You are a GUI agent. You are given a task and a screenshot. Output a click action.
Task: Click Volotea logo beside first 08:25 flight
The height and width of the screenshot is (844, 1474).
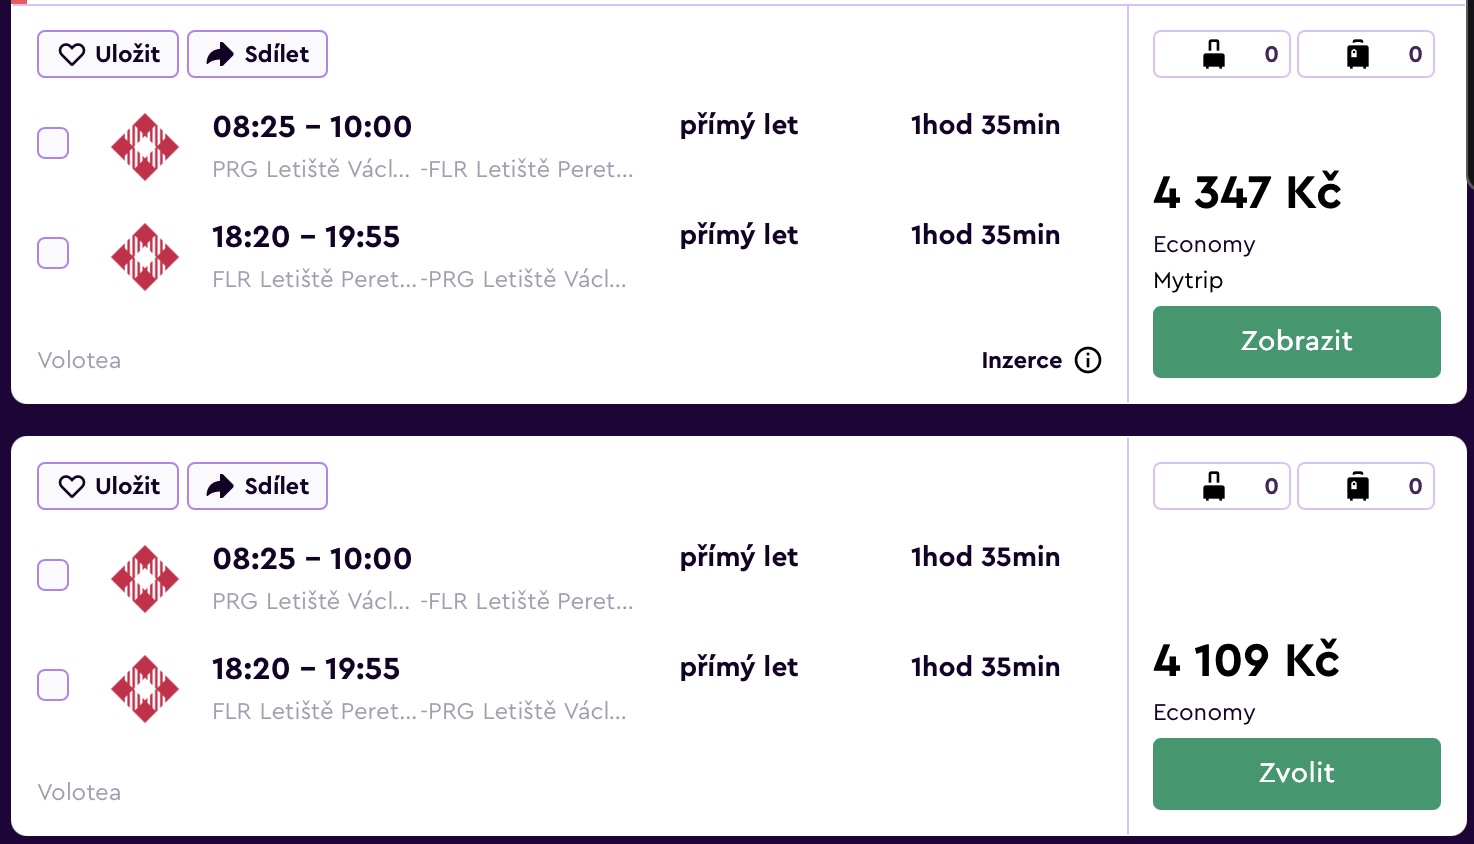click(x=145, y=147)
